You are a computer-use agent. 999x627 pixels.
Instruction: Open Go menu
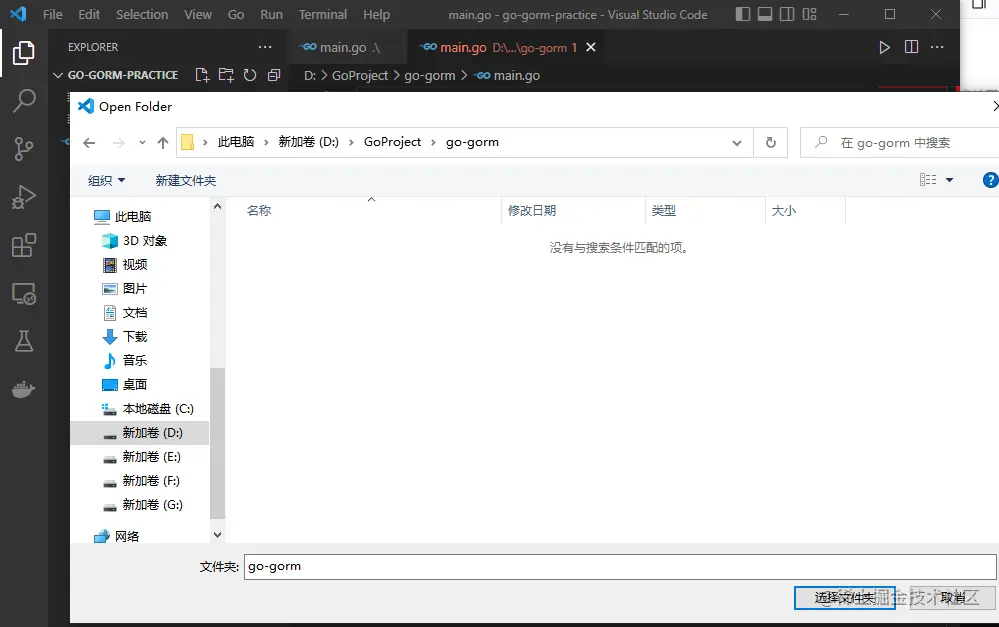tap(236, 14)
